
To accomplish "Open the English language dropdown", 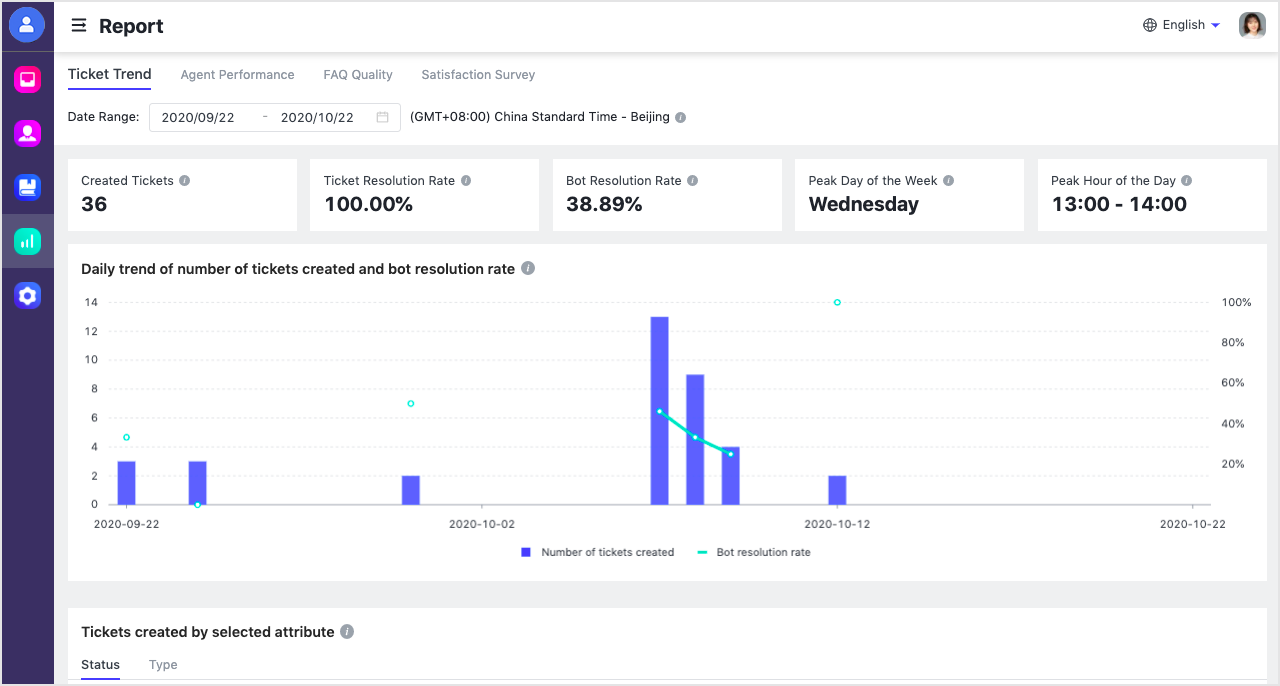I will [1182, 25].
